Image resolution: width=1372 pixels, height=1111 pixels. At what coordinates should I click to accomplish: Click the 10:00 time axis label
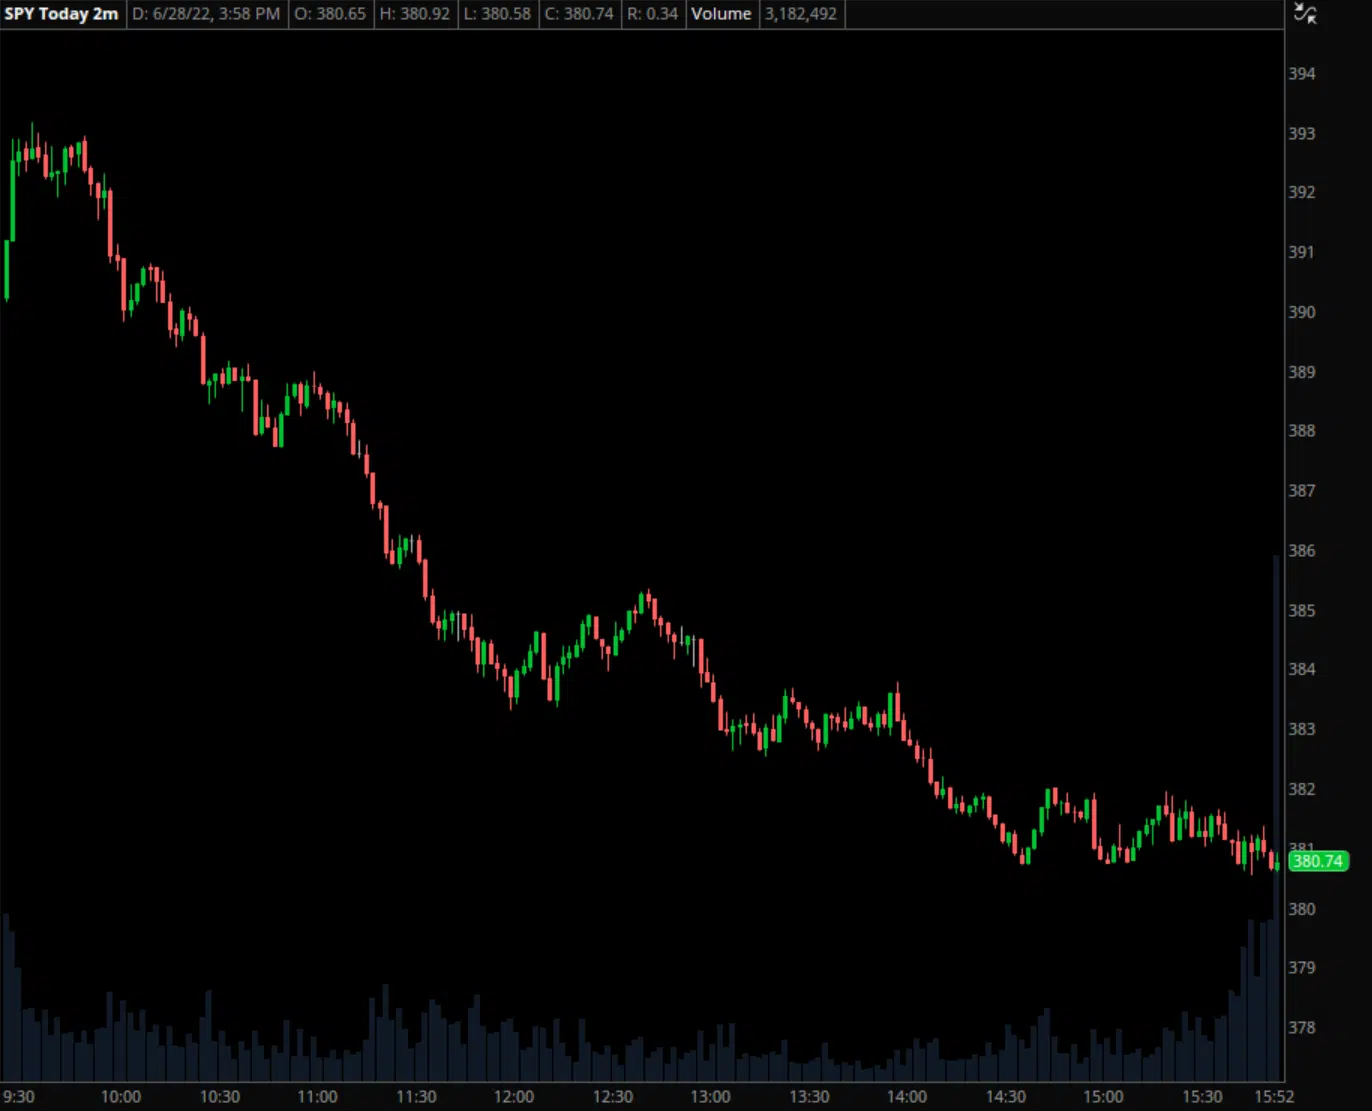[x=121, y=1097]
